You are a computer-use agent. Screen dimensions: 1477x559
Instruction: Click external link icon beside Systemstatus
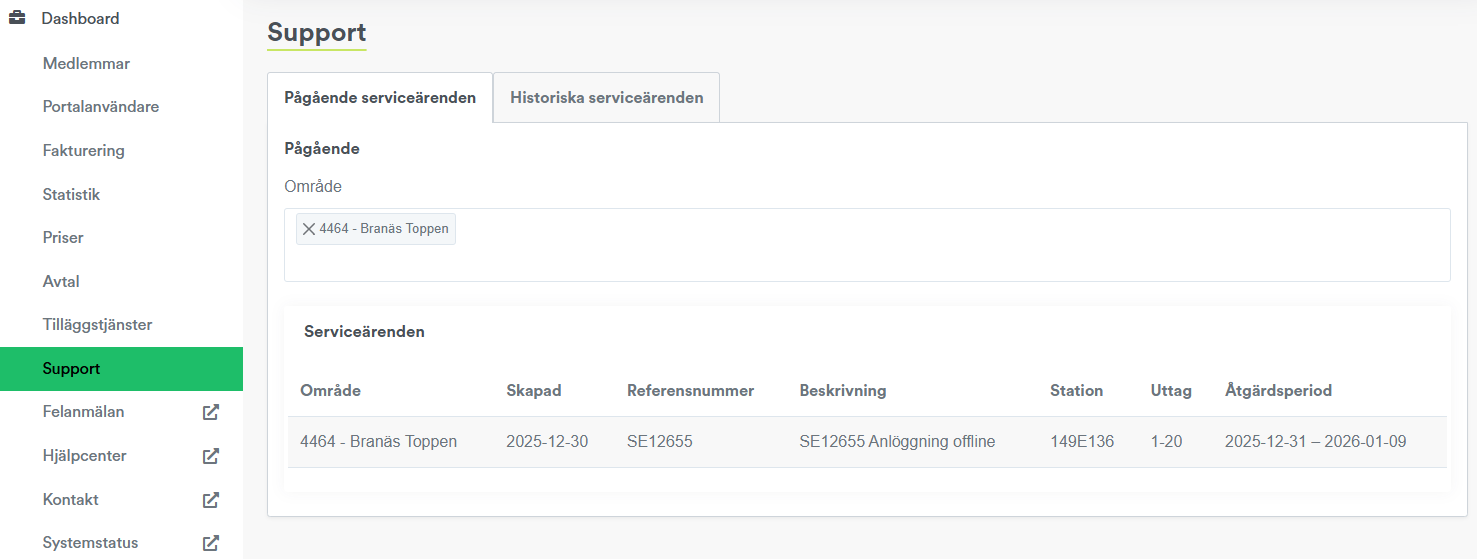[210, 543]
